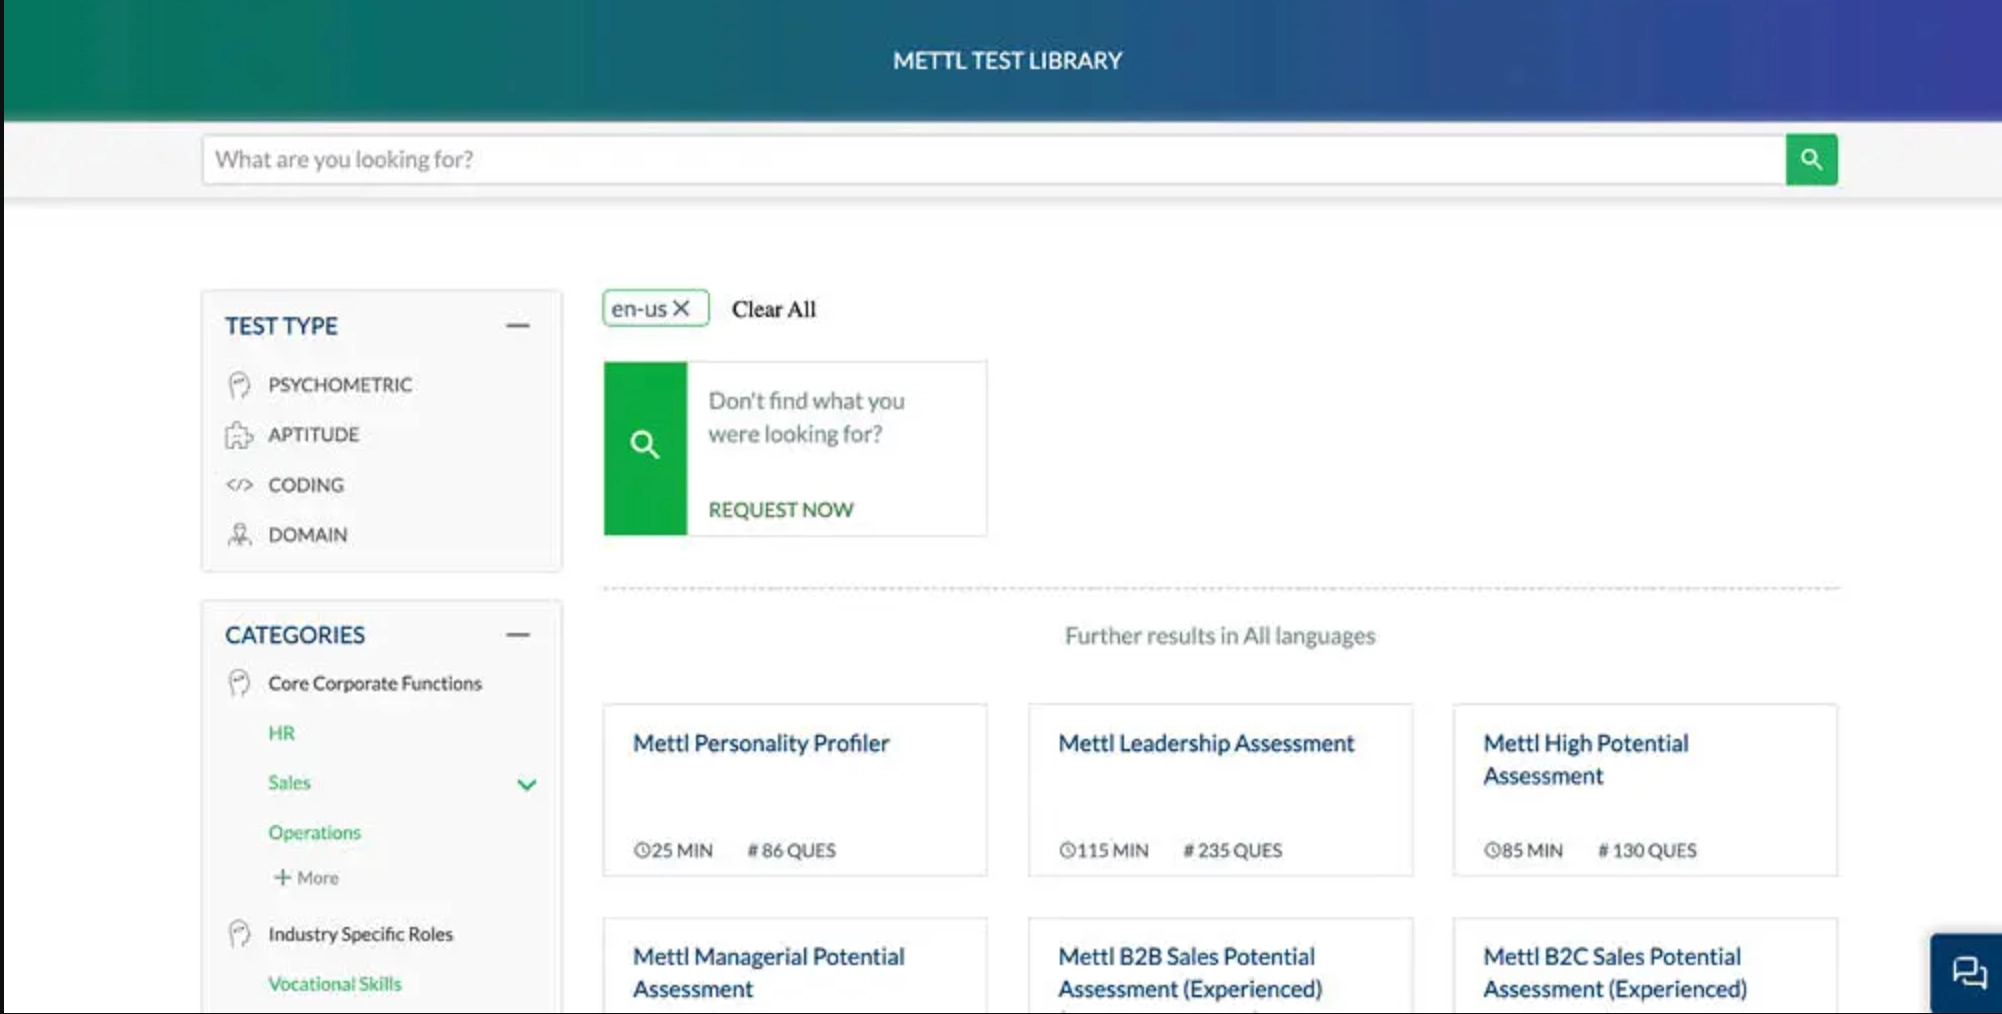Remove the en-us filter tag
Image resolution: width=2002 pixels, height=1014 pixels.
tap(681, 308)
